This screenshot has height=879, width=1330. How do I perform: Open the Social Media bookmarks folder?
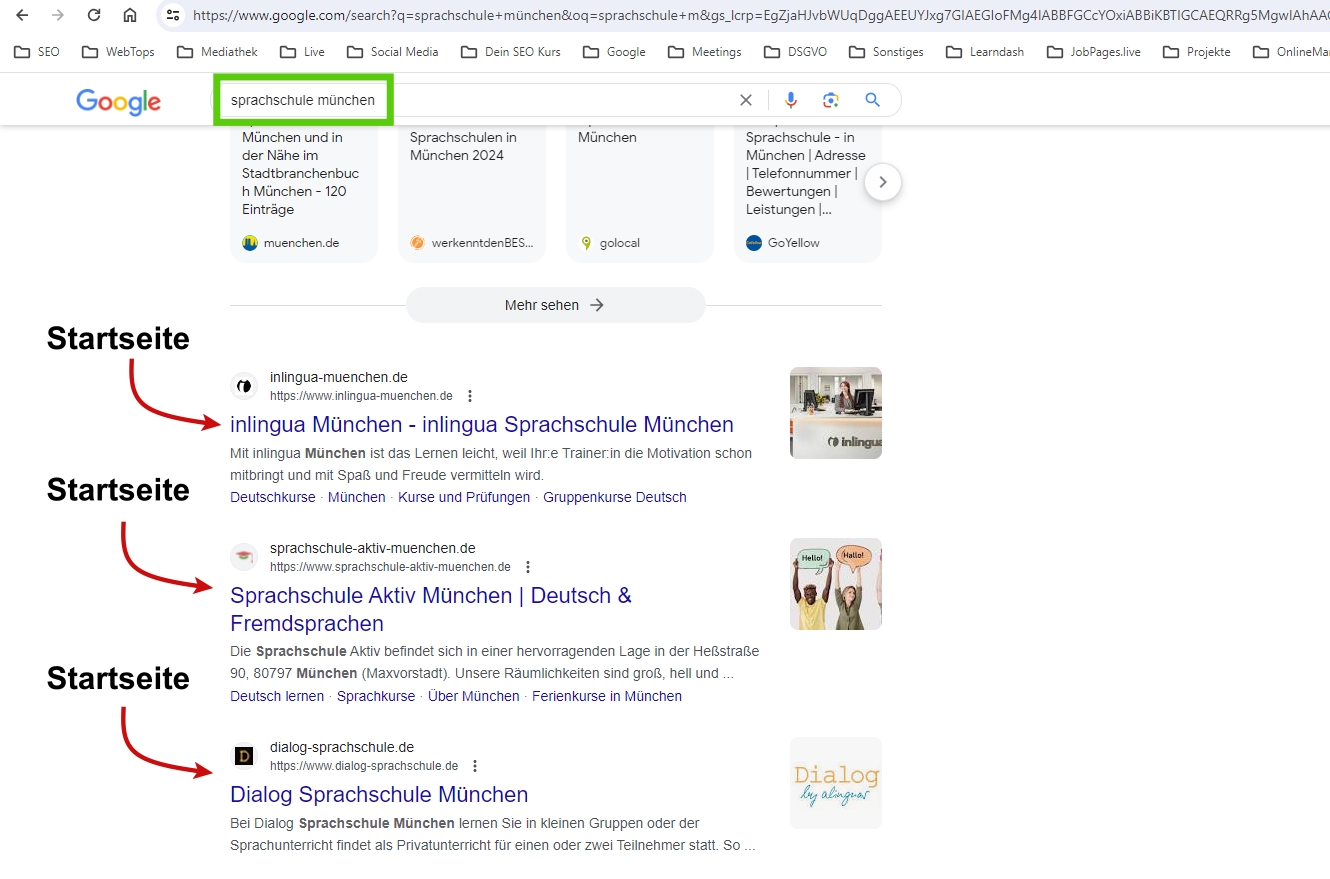(392, 52)
